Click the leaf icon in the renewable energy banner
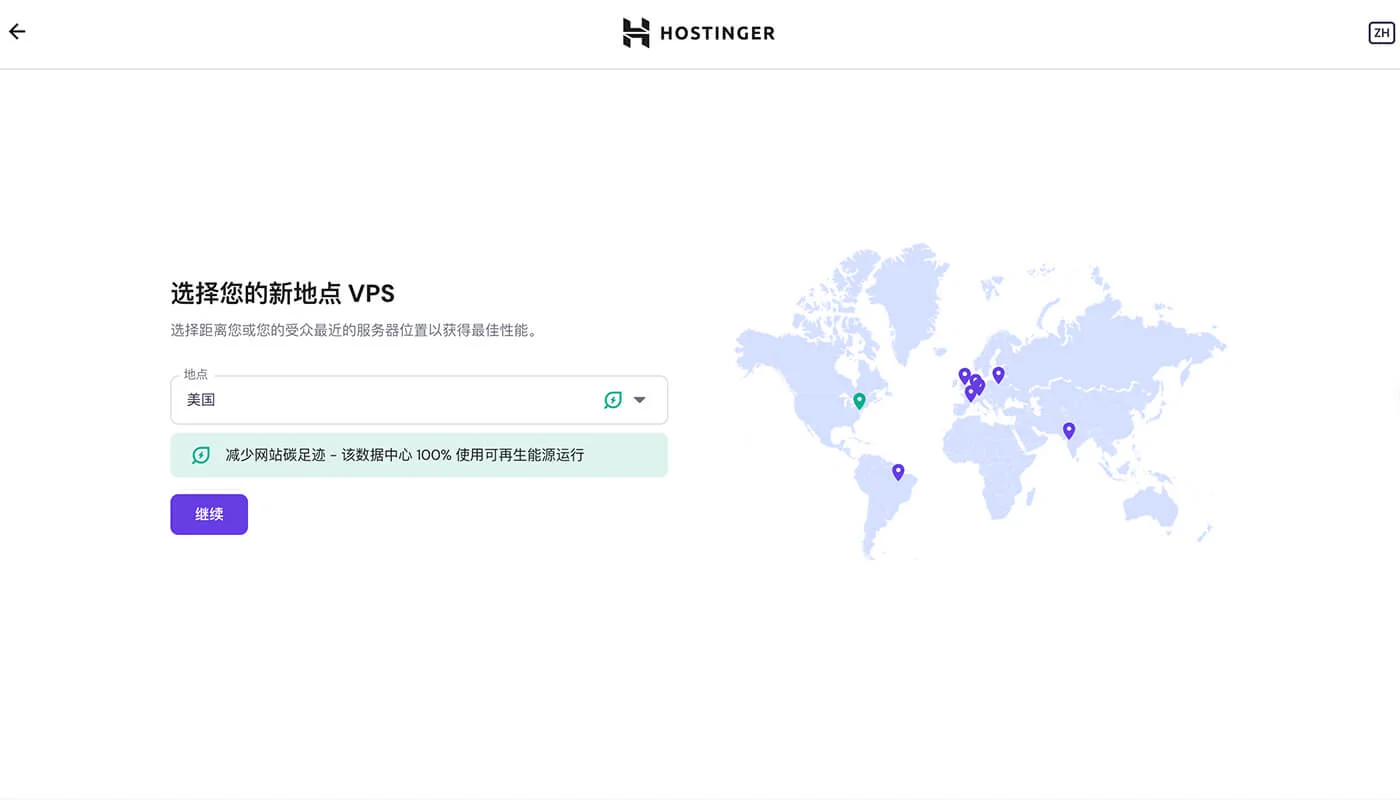 coord(199,455)
